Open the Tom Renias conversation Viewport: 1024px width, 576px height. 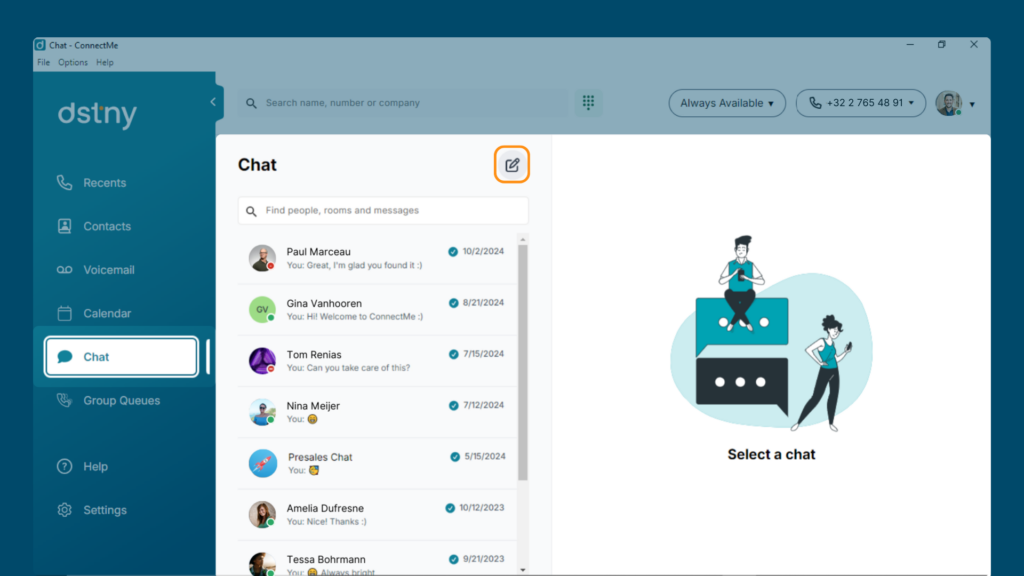pyautogui.click(x=377, y=360)
